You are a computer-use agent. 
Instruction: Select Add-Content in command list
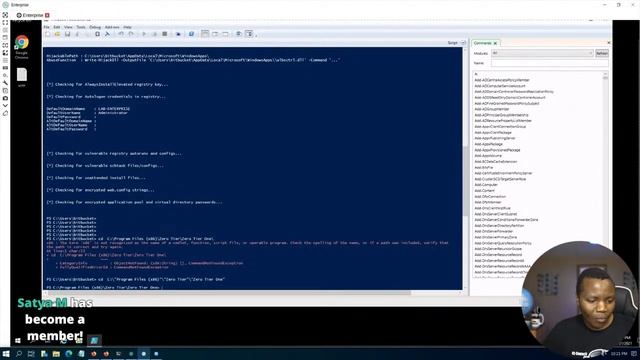[x=484, y=191]
